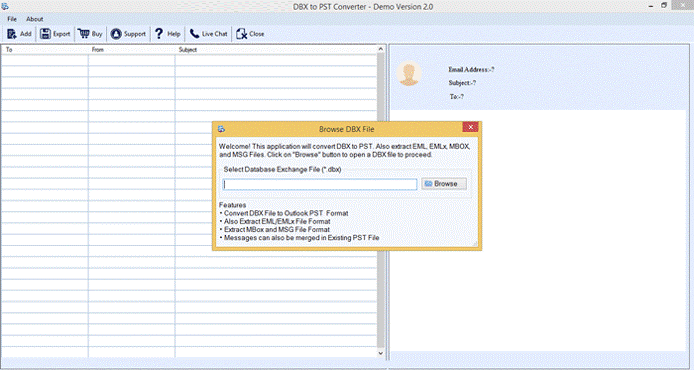Open the About menu
The width and height of the screenshot is (694, 370).
point(35,19)
